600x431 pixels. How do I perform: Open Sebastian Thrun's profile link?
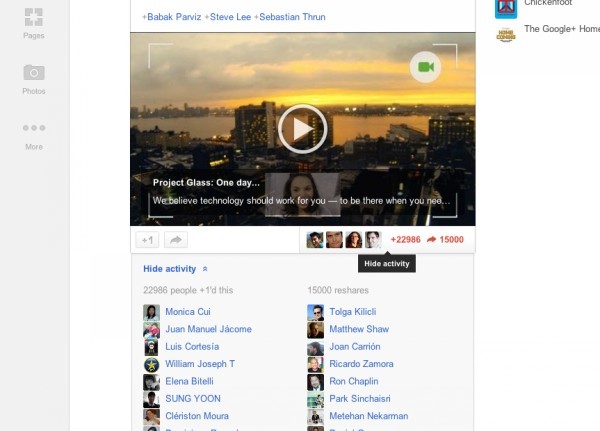coord(292,17)
